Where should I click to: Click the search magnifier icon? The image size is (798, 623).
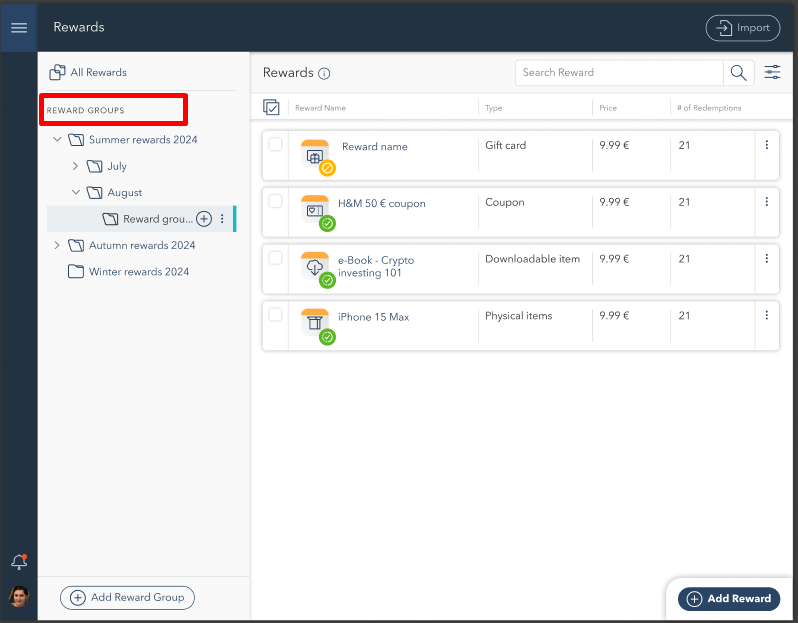click(738, 73)
